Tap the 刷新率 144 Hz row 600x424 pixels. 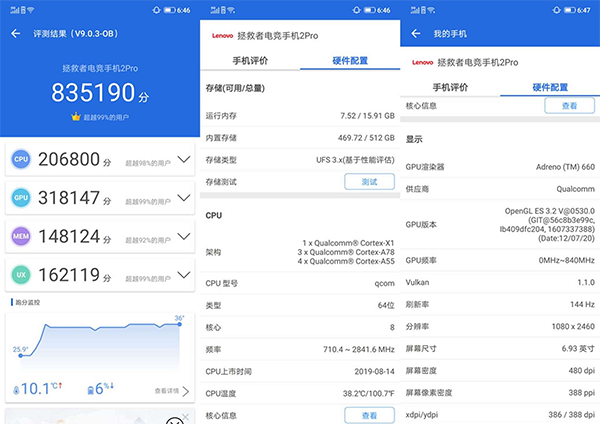(x=500, y=305)
